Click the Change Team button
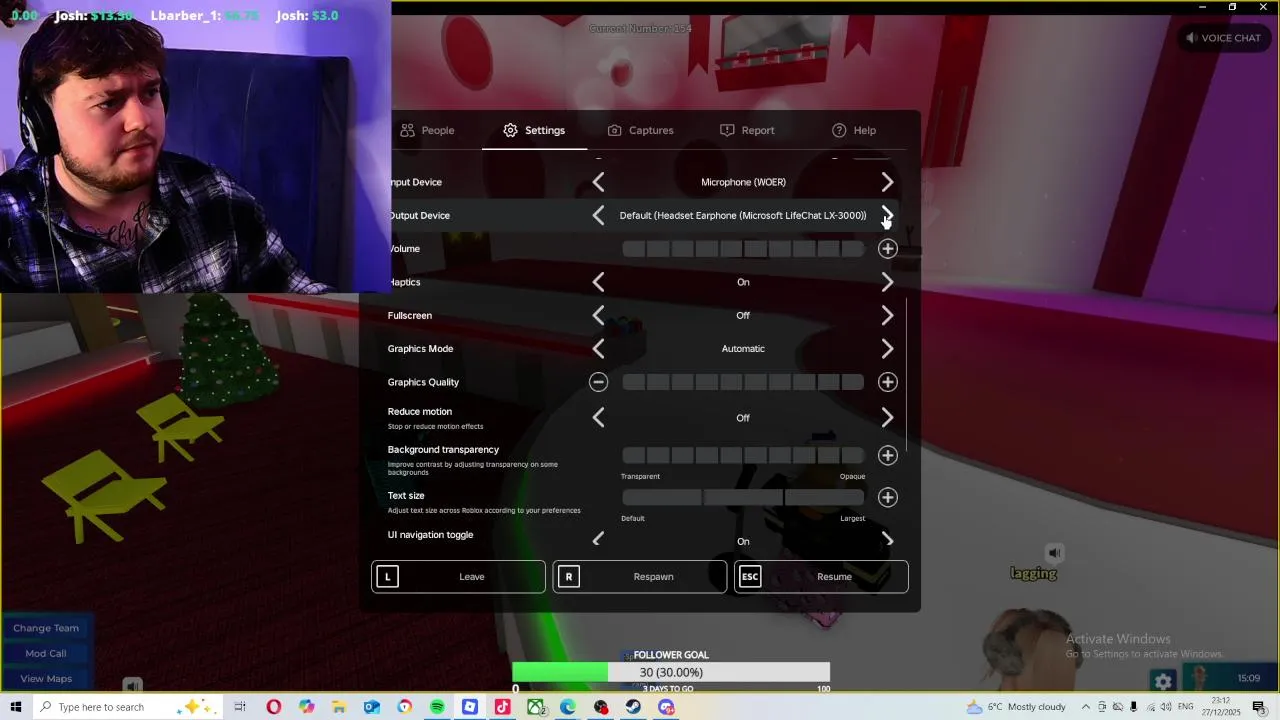Viewport: 1280px width, 720px height. [x=46, y=628]
